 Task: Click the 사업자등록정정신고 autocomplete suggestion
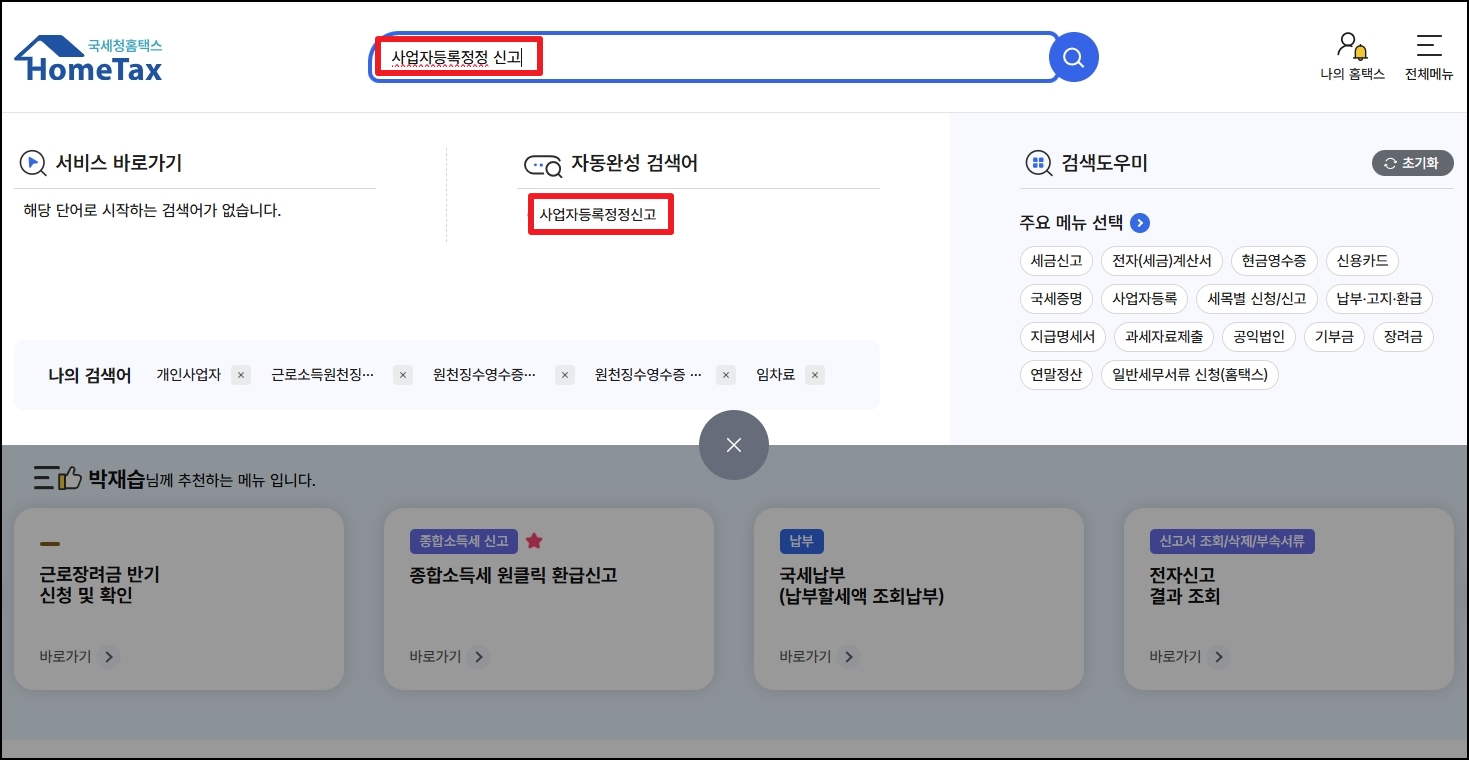pyautogui.click(x=601, y=215)
